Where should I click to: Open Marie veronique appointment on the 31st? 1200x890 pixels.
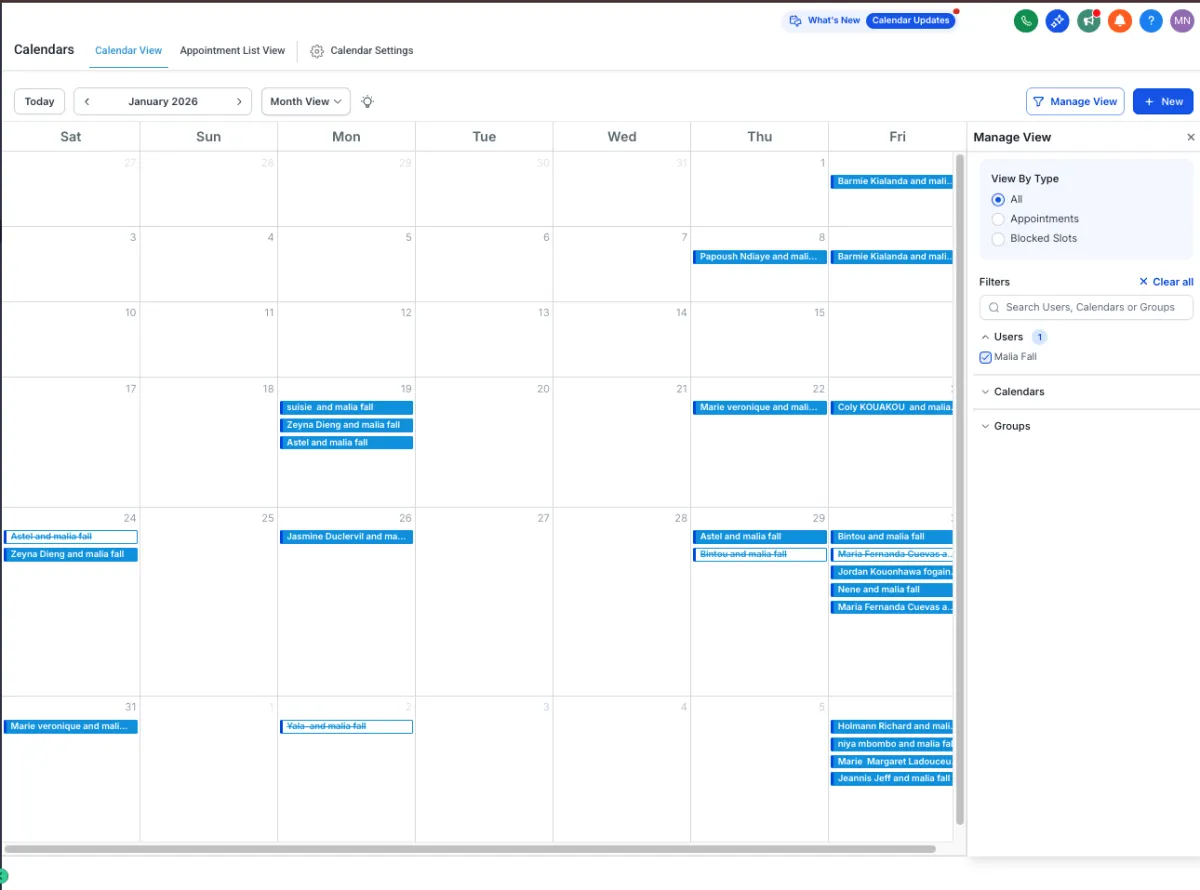pyautogui.click(x=71, y=727)
